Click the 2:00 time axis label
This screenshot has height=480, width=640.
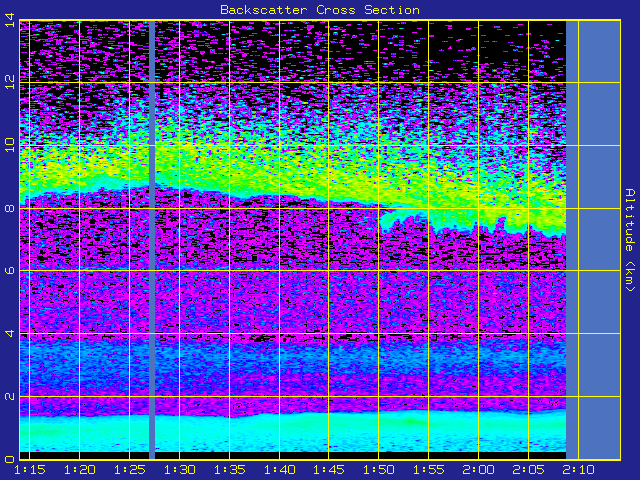(x=478, y=469)
